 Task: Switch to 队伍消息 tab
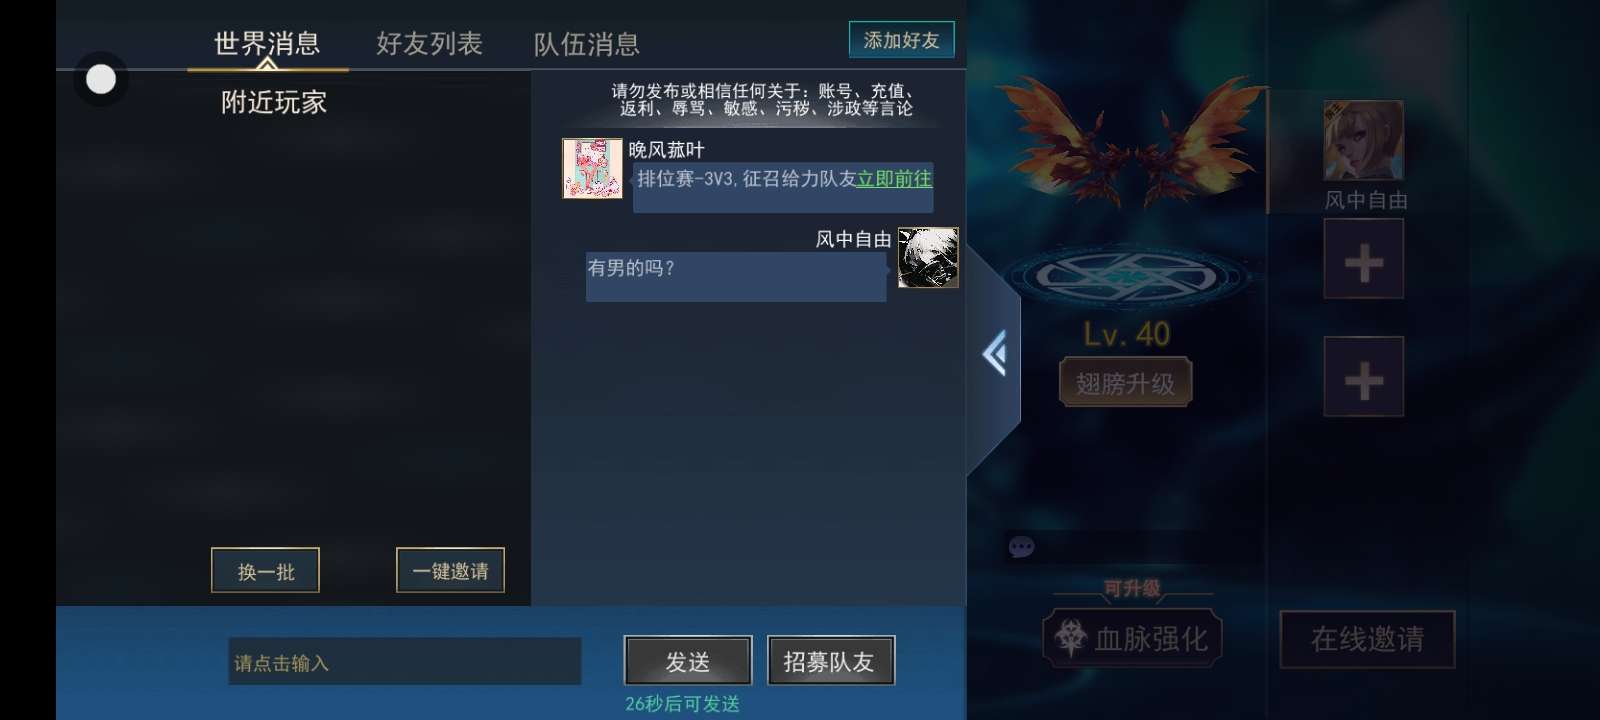[x=587, y=44]
